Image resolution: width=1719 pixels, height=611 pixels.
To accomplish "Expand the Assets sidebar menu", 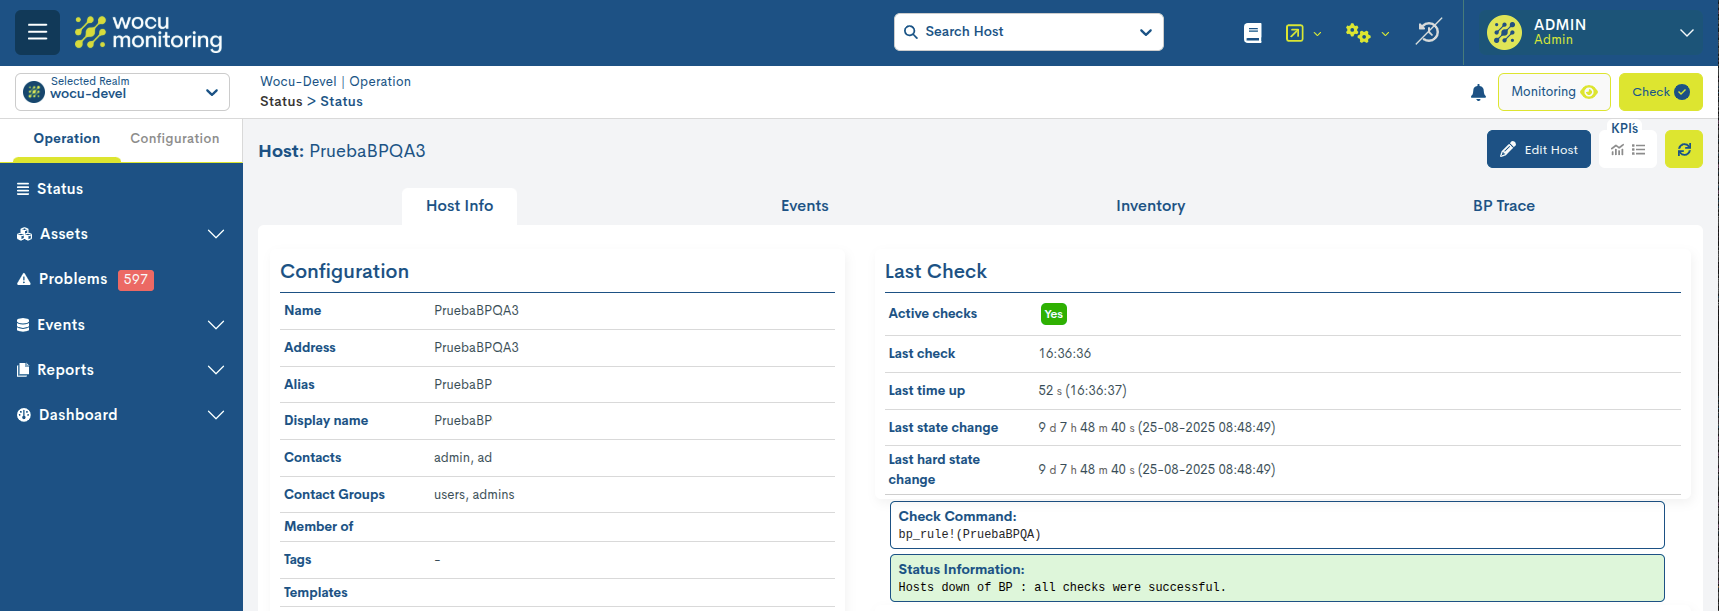I will pos(121,234).
